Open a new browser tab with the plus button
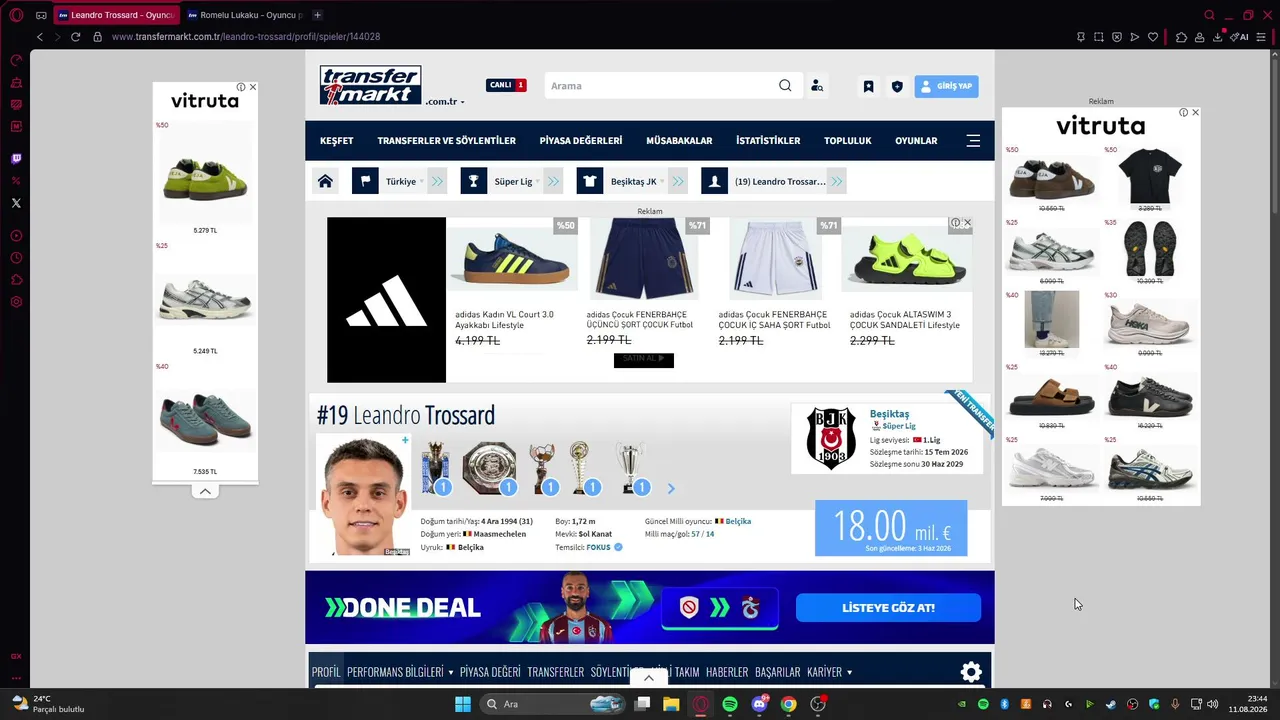Viewport: 1280px width, 720px height. 317,15
